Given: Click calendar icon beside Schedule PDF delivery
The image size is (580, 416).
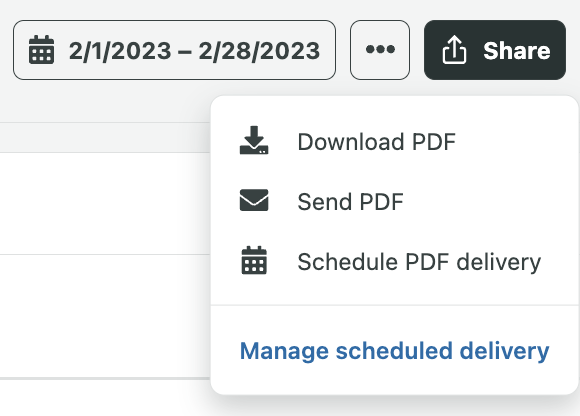Looking at the screenshot, I should pyautogui.click(x=254, y=260).
